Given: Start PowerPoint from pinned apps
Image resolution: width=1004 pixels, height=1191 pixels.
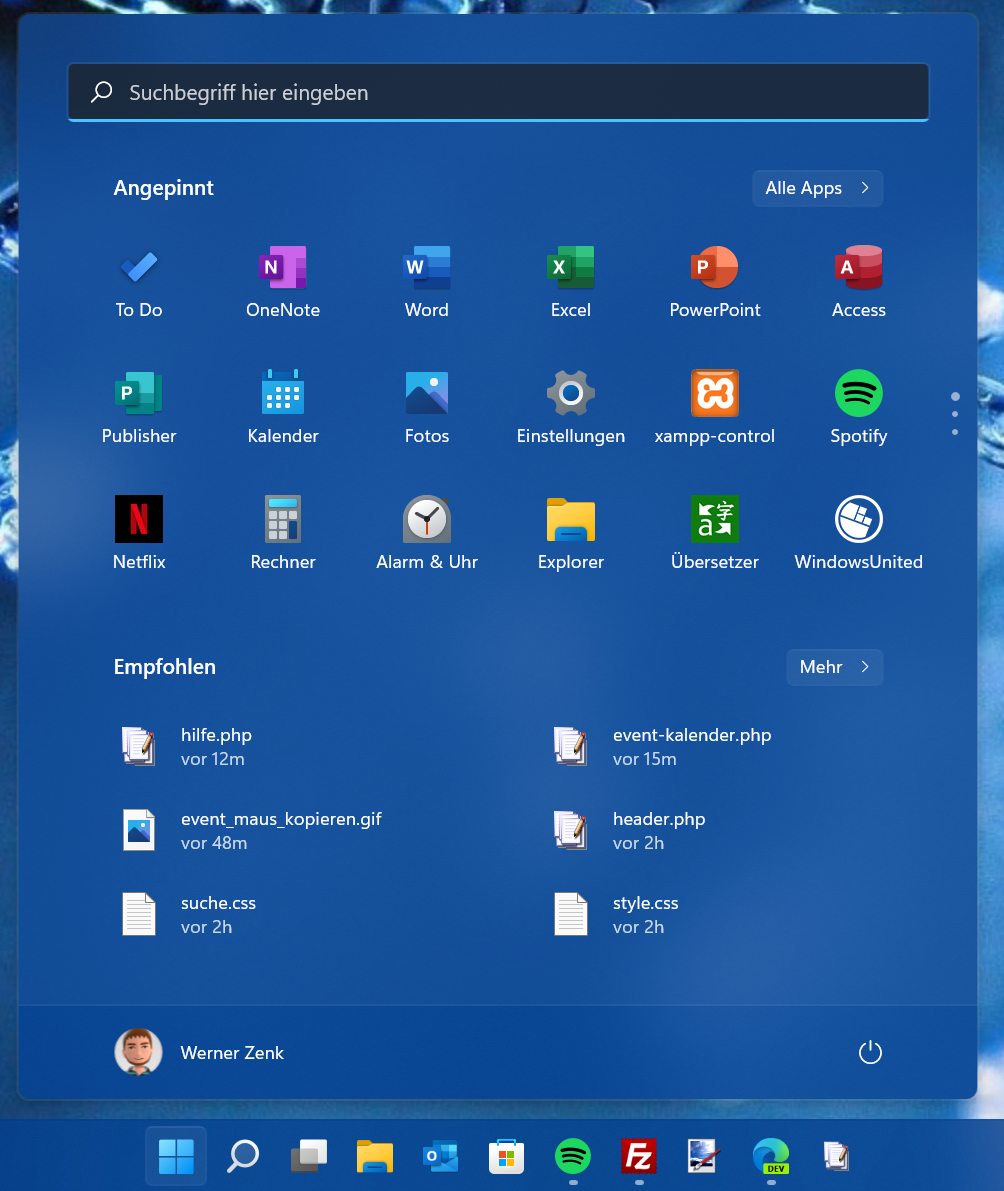Looking at the screenshot, I should (715, 281).
